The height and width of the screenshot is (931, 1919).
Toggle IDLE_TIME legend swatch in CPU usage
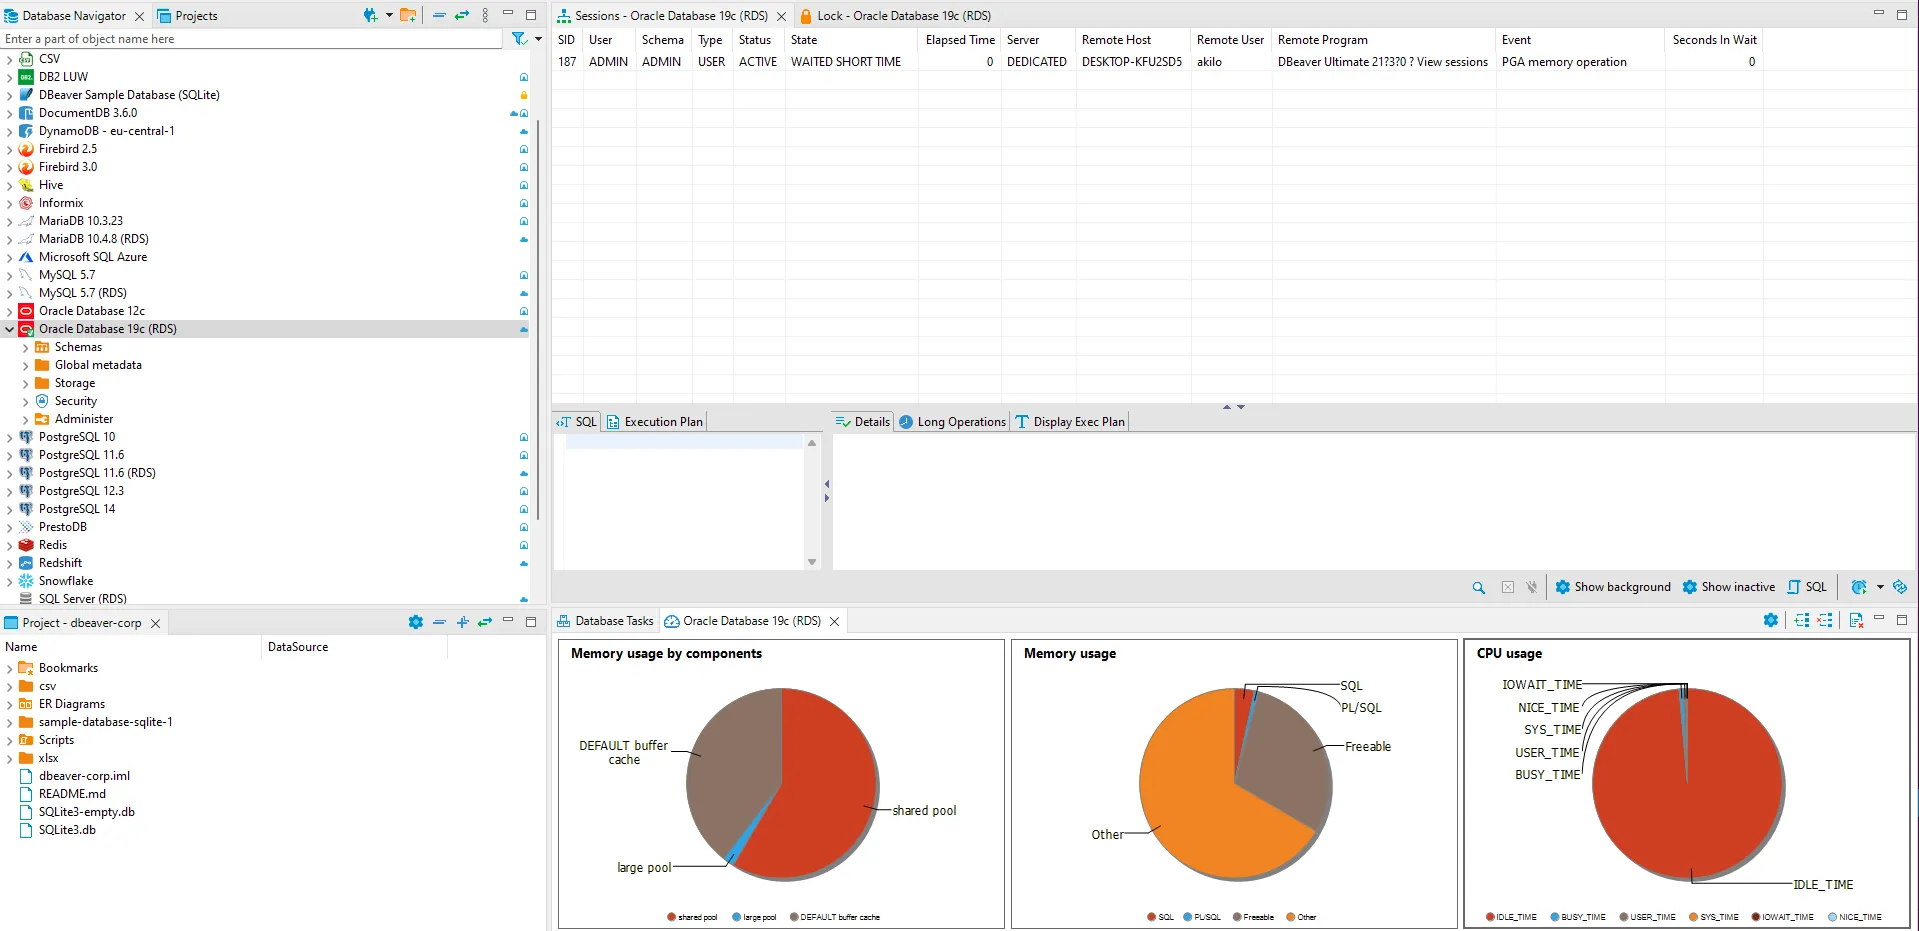(1490, 917)
